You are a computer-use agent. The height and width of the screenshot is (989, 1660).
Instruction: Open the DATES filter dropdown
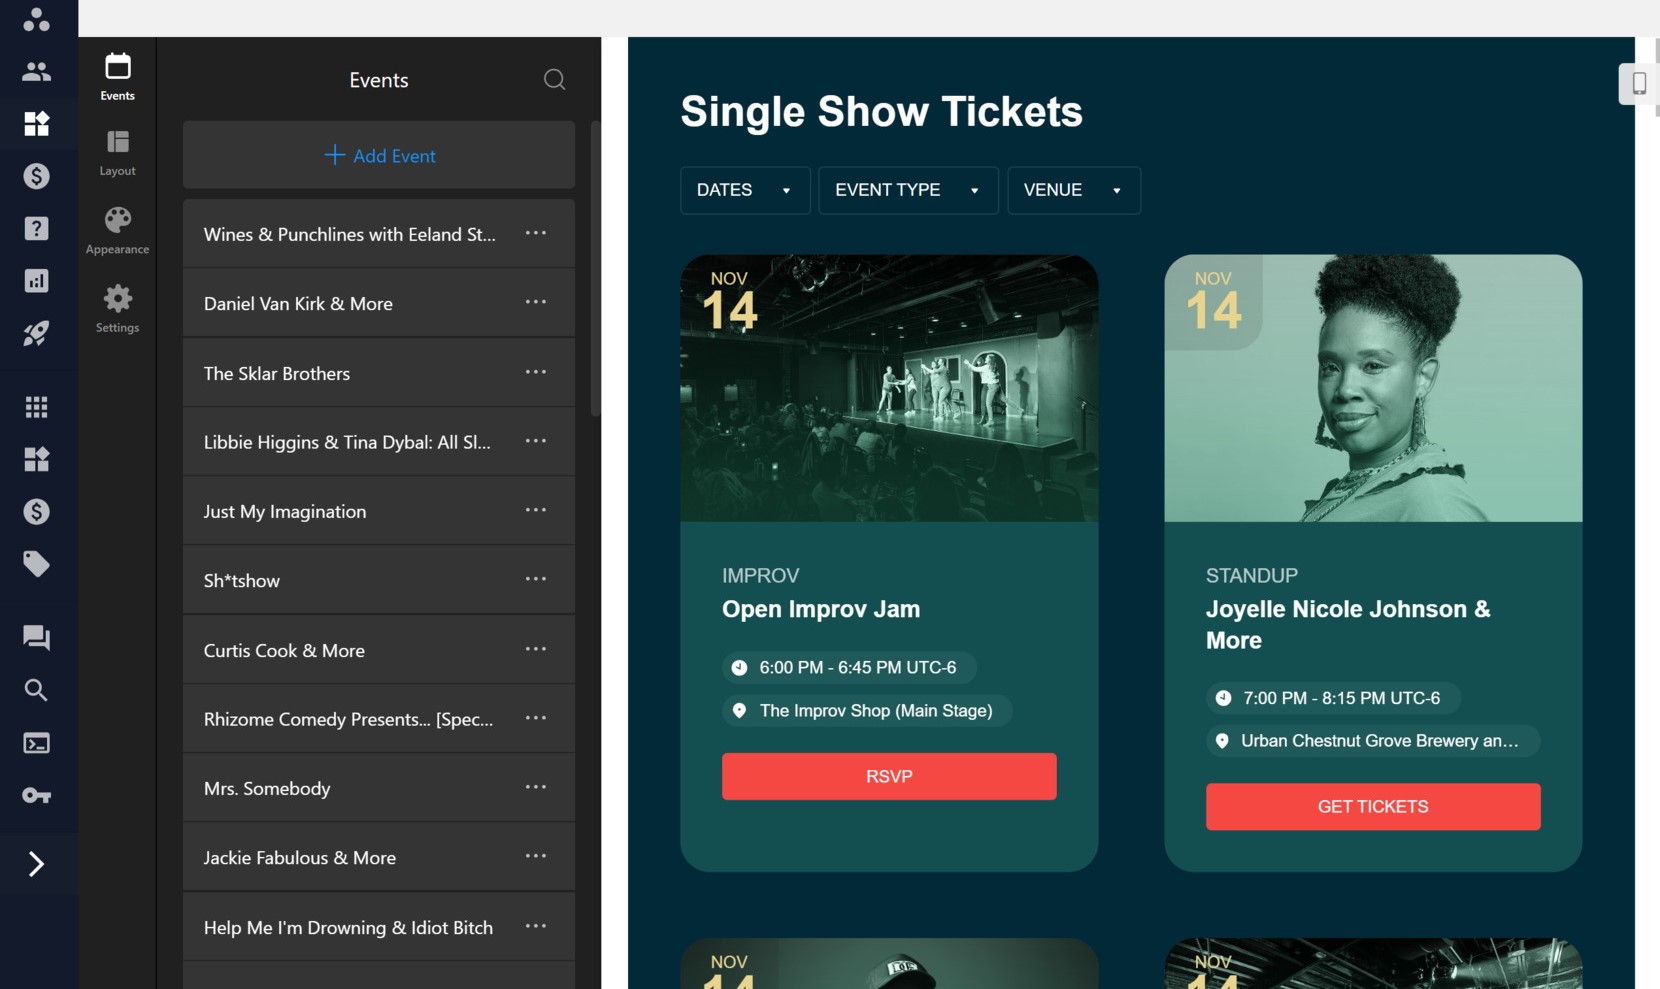(x=744, y=190)
